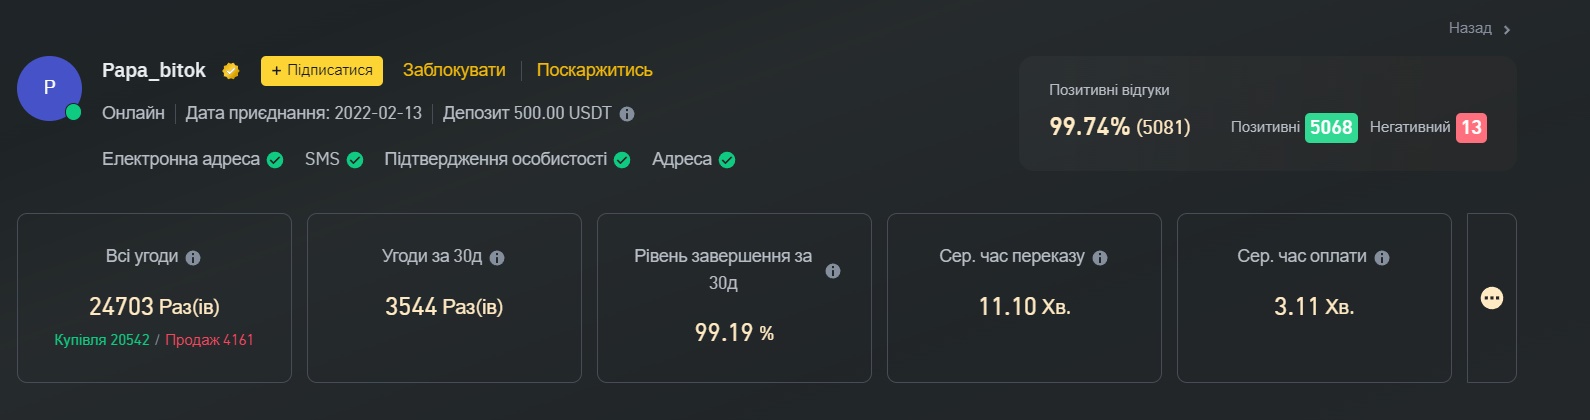Click the Підтвердження особистості verification checkmark
1590x420 pixels.
622,160
